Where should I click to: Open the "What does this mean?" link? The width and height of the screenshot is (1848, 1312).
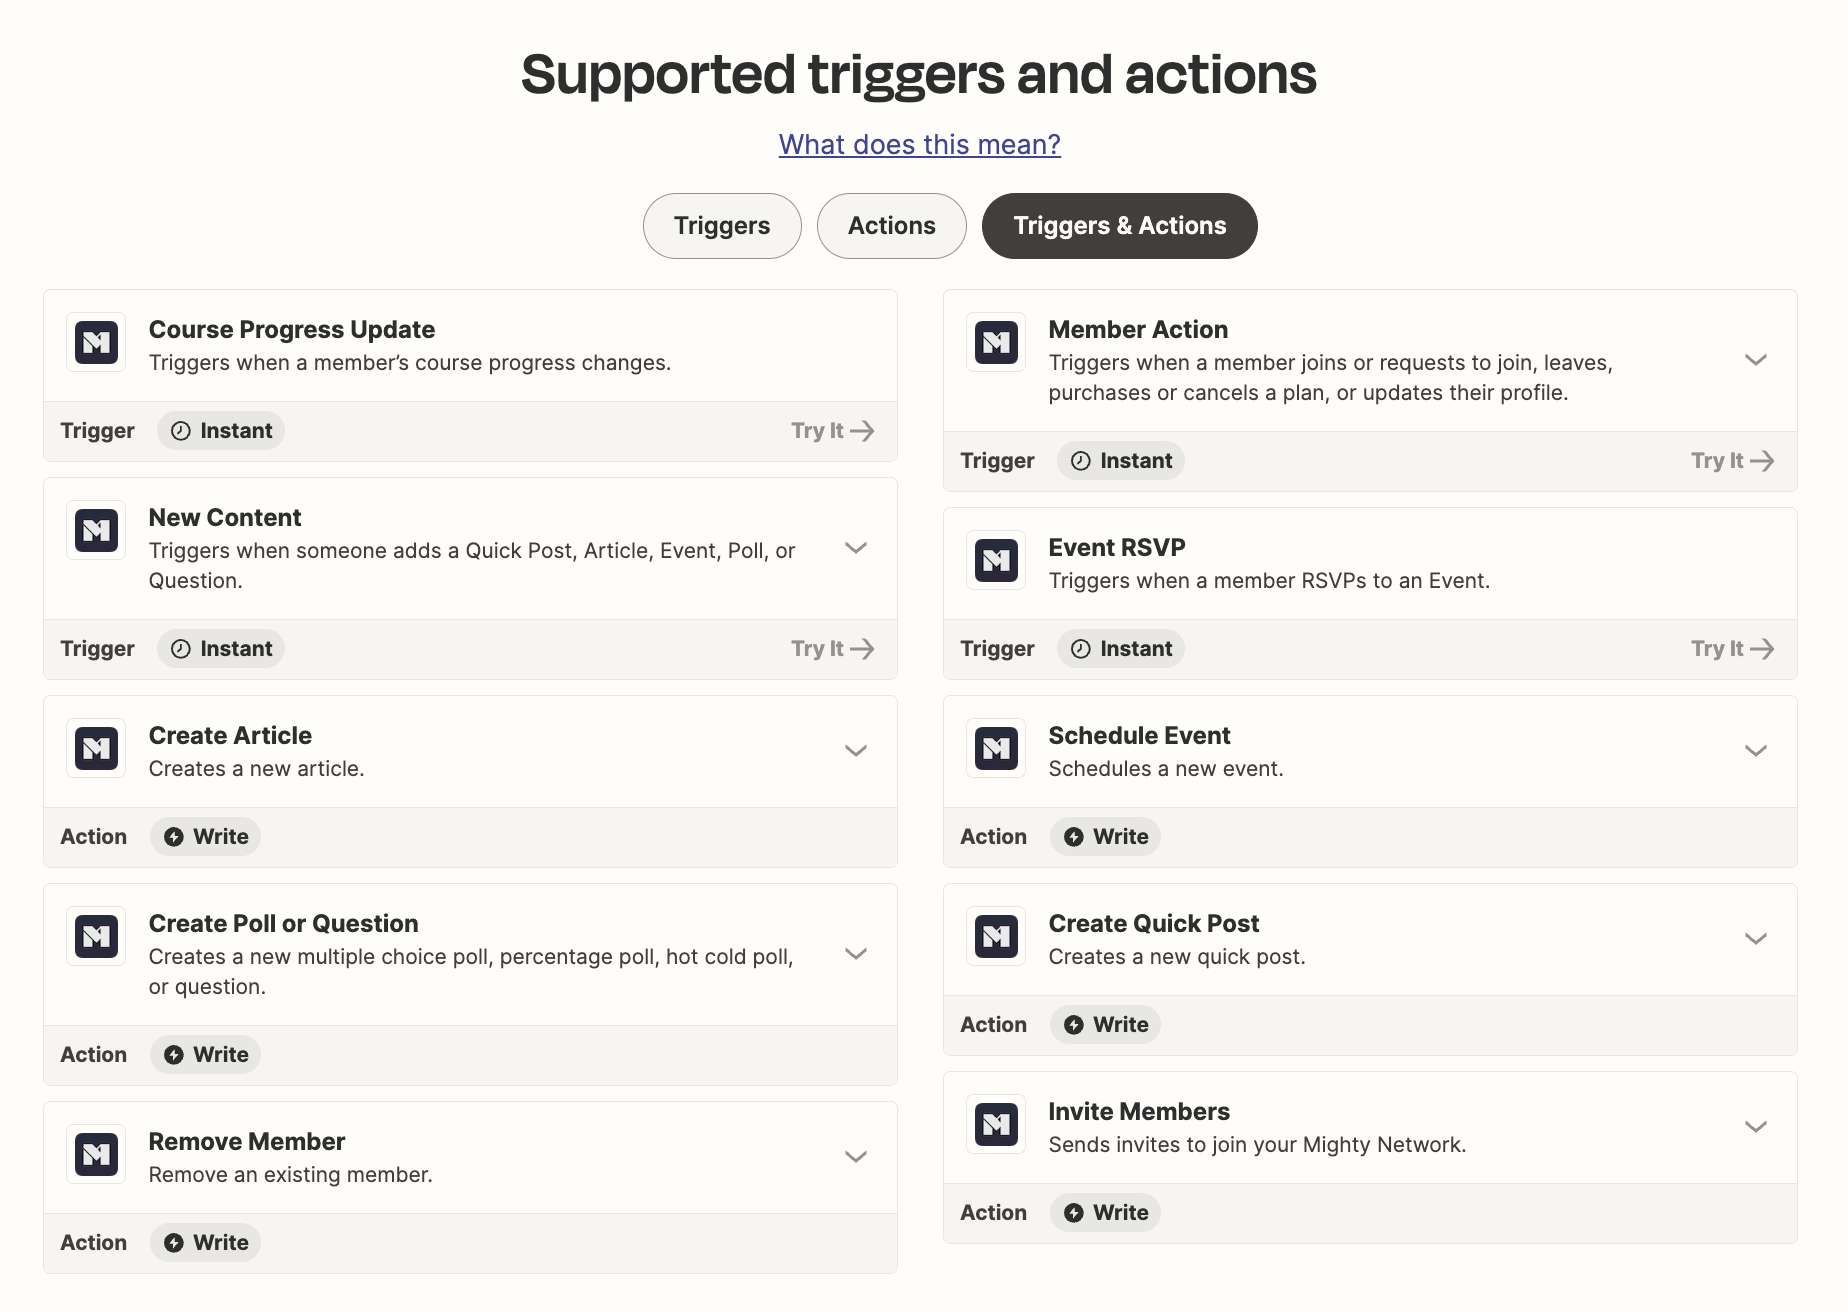(919, 145)
